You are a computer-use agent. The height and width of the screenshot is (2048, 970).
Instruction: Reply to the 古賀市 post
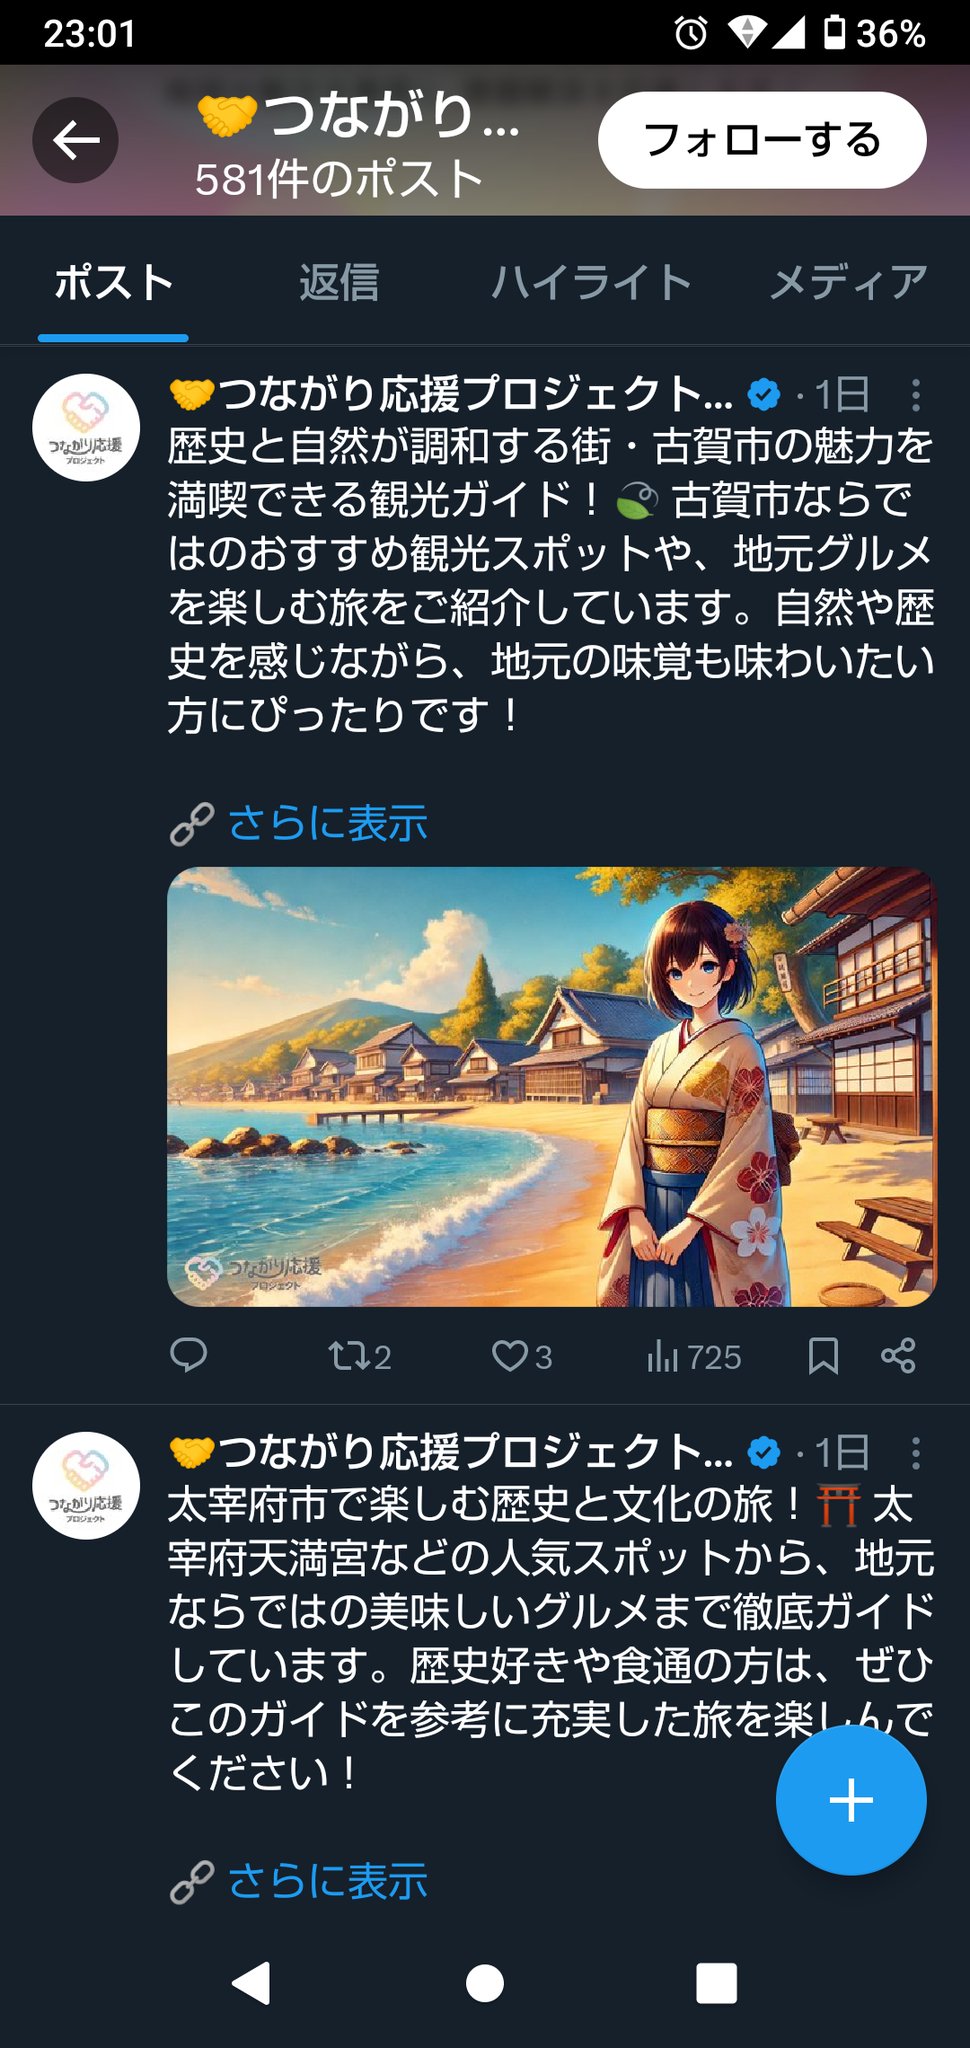point(189,1355)
